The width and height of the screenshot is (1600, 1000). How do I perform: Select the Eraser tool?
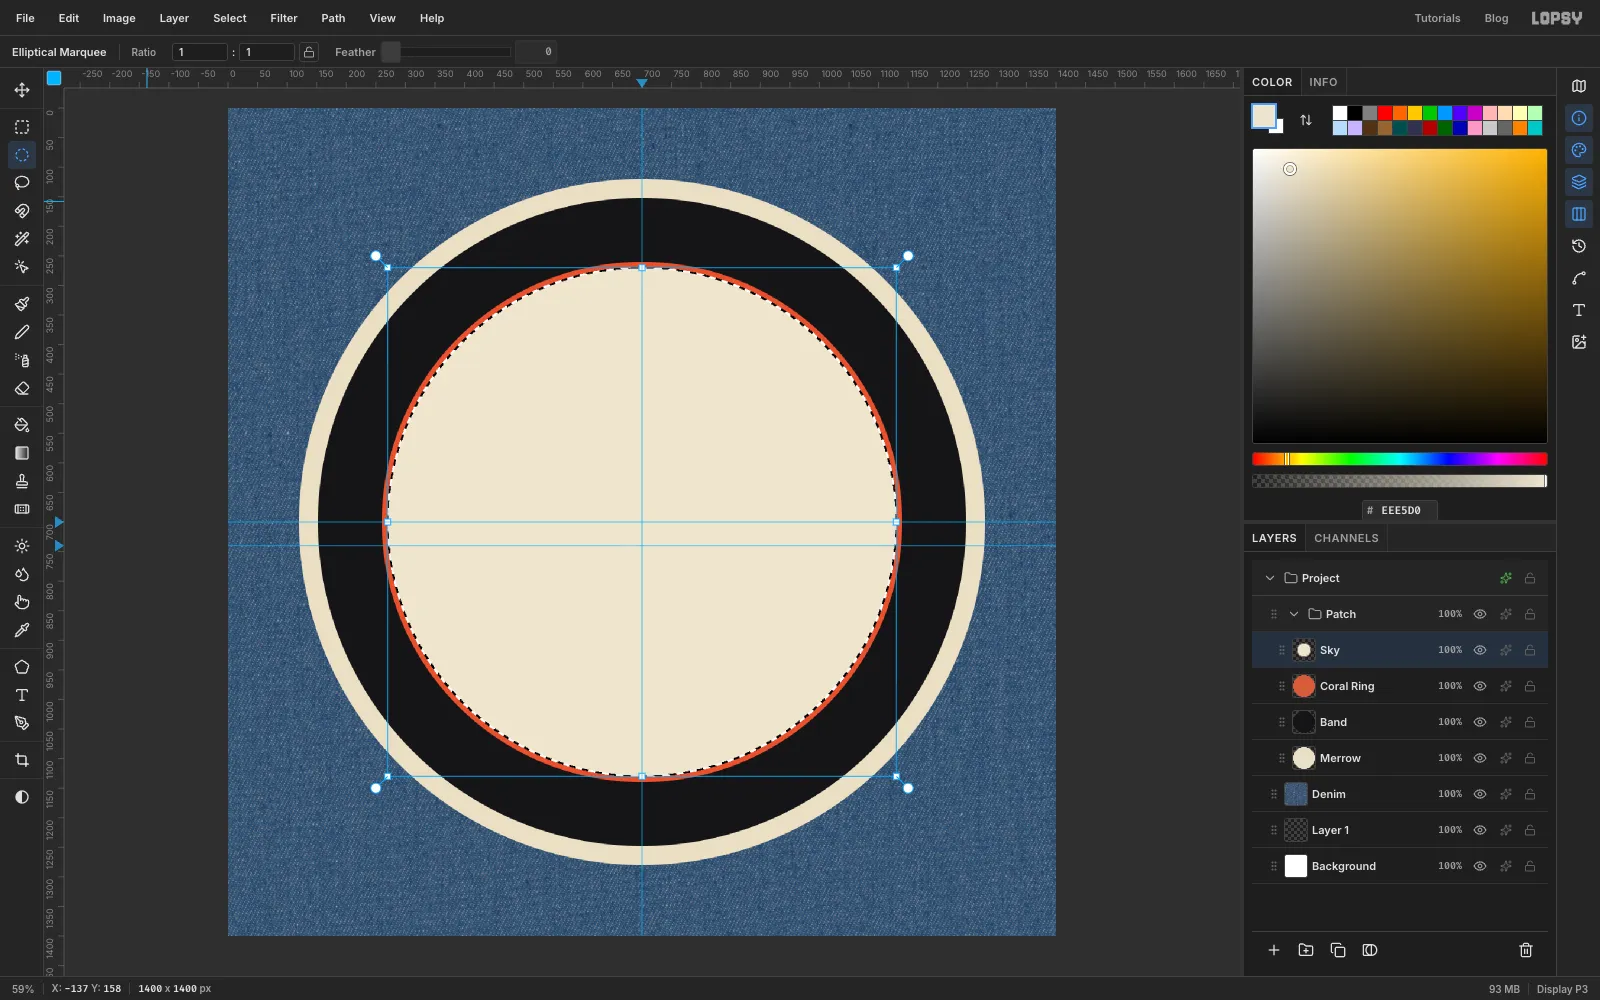22,388
